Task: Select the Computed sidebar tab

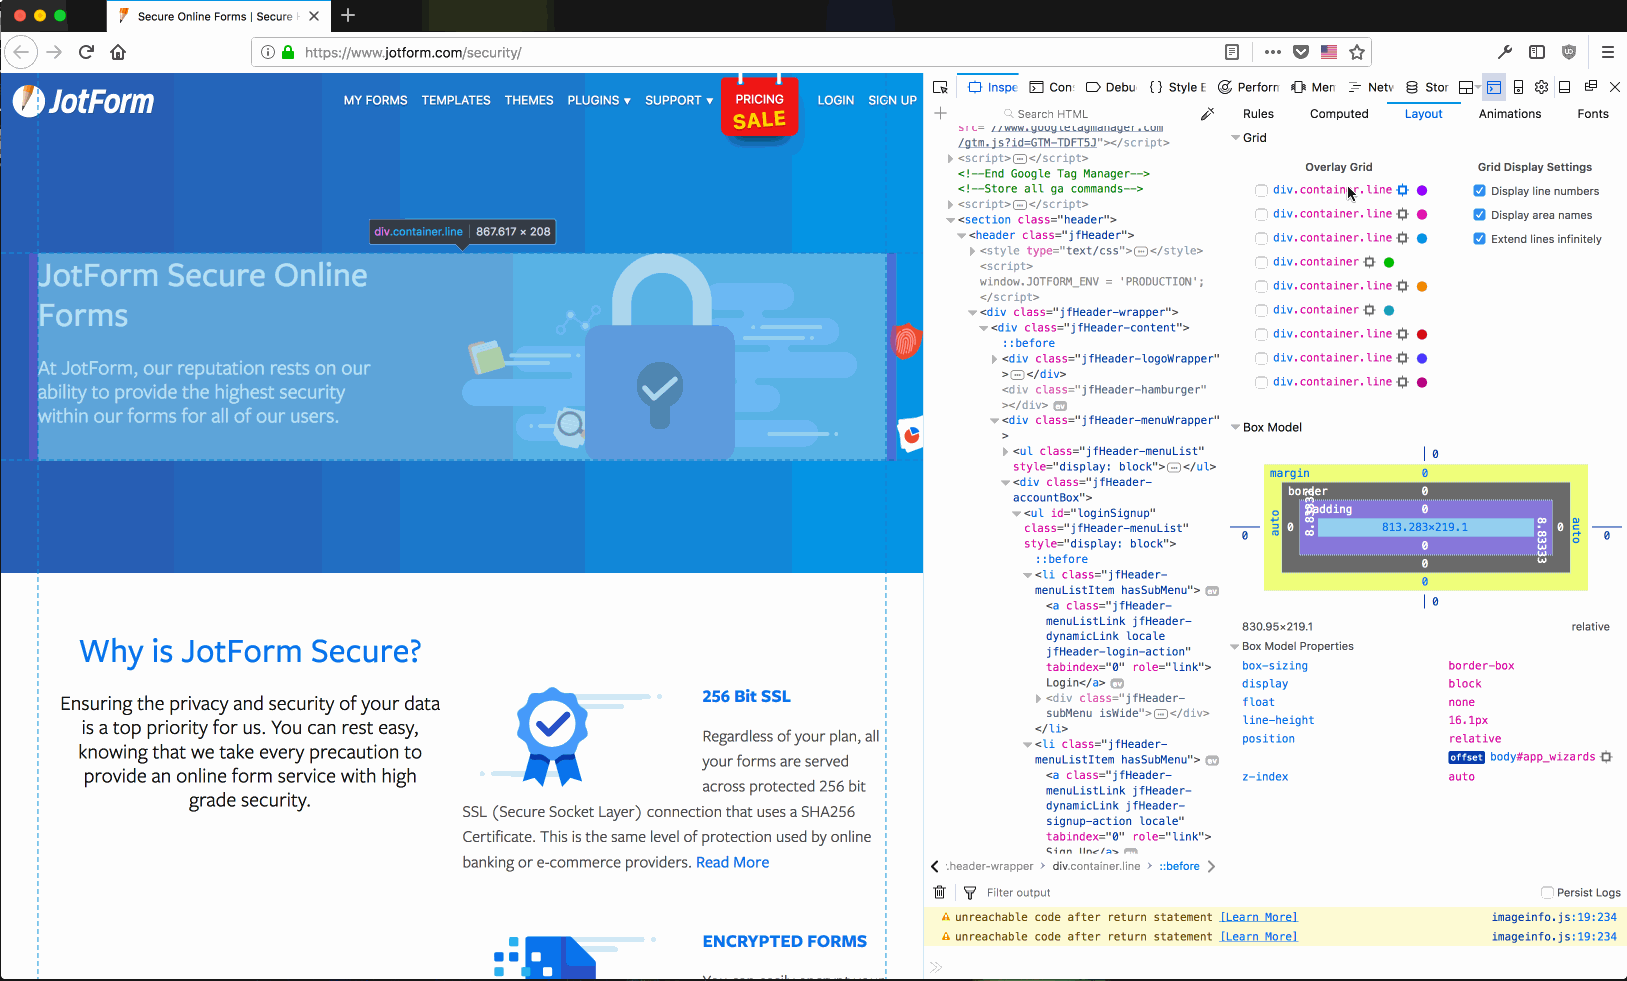Action: coord(1339,114)
